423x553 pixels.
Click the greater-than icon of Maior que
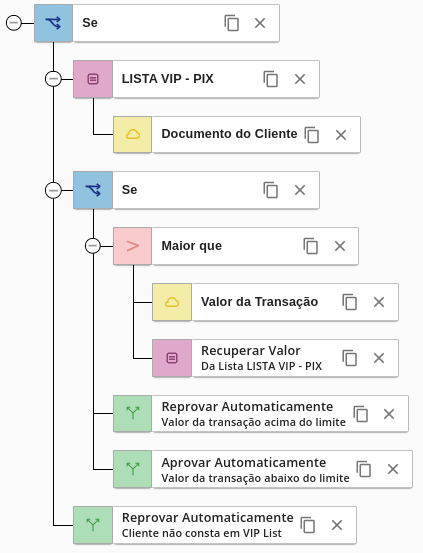[x=133, y=246]
